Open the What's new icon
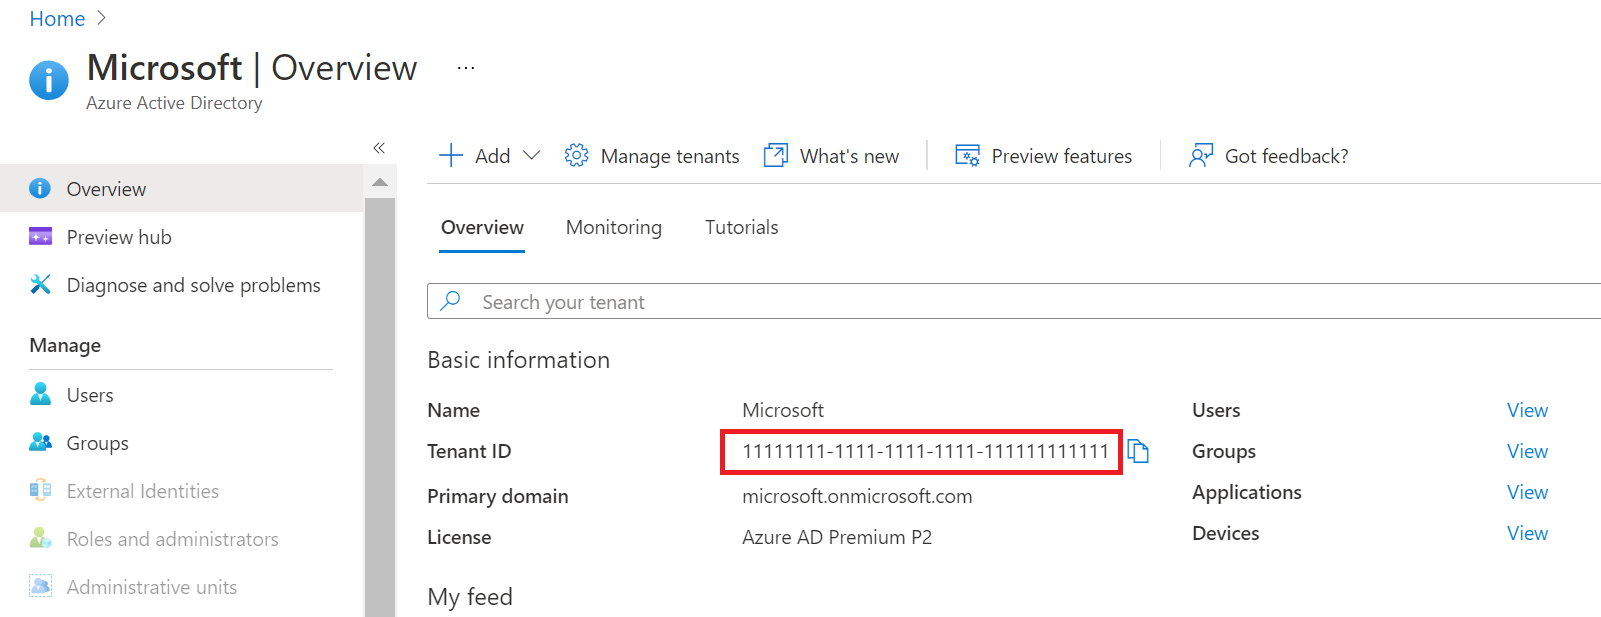The width and height of the screenshot is (1601, 617). [776, 155]
